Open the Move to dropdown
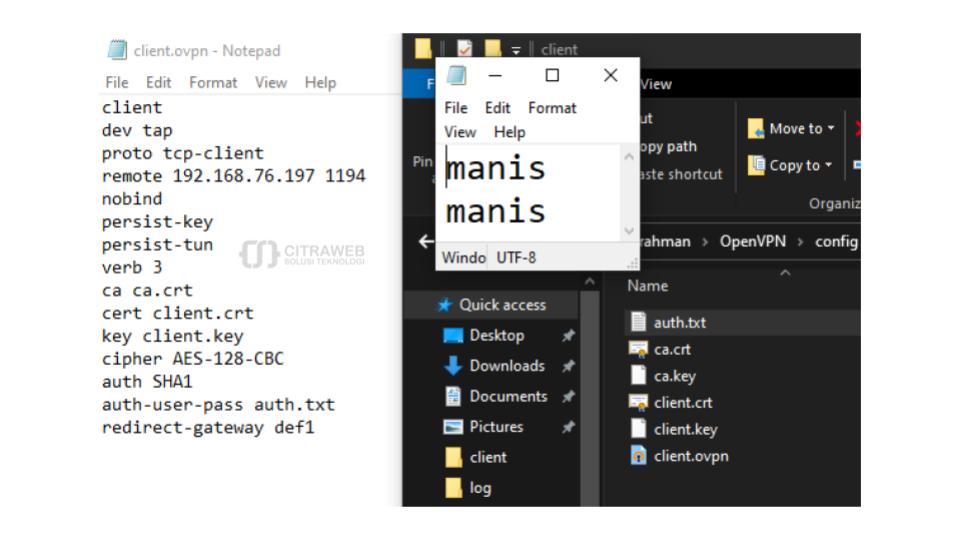 click(x=792, y=129)
